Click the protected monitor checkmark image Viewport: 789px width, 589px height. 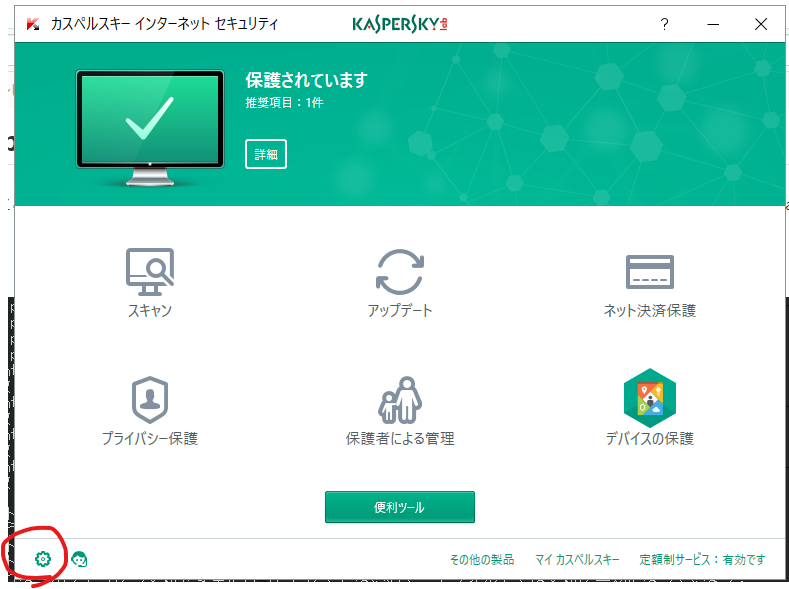click(x=150, y=128)
